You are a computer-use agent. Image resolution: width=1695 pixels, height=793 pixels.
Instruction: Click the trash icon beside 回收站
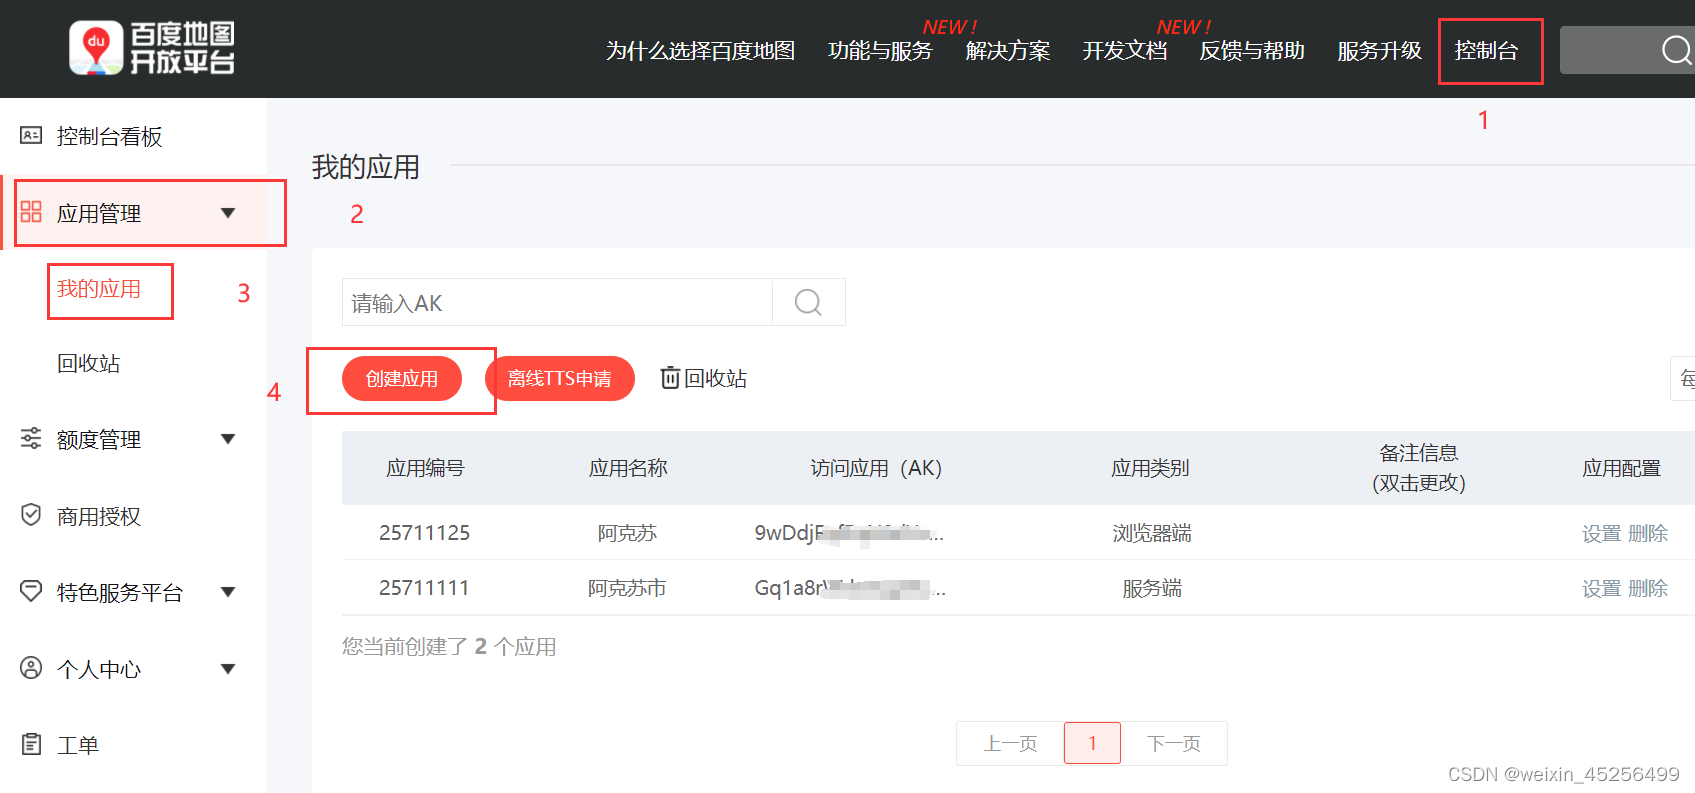pos(670,378)
